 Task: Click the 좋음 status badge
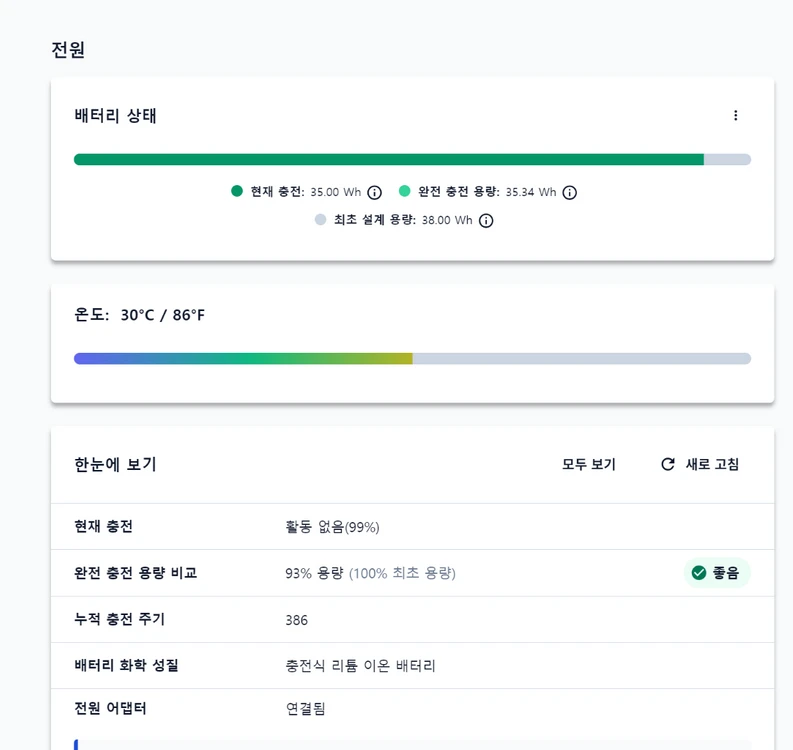pos(717,573)
